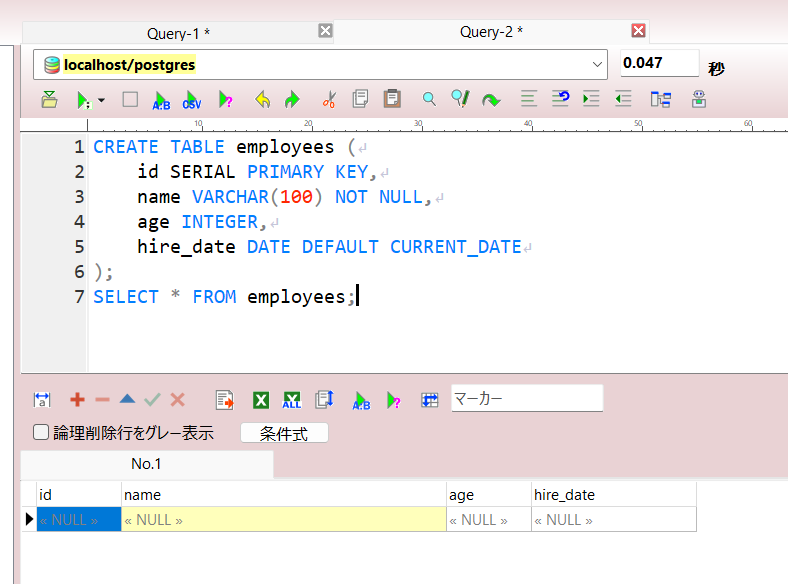Click the scissors cut icon

tap(328, 100)
